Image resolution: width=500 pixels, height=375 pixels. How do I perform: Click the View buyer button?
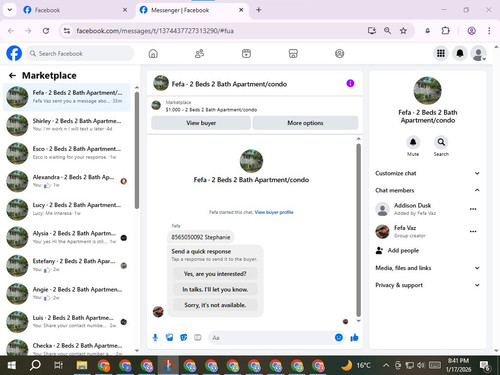201,123
